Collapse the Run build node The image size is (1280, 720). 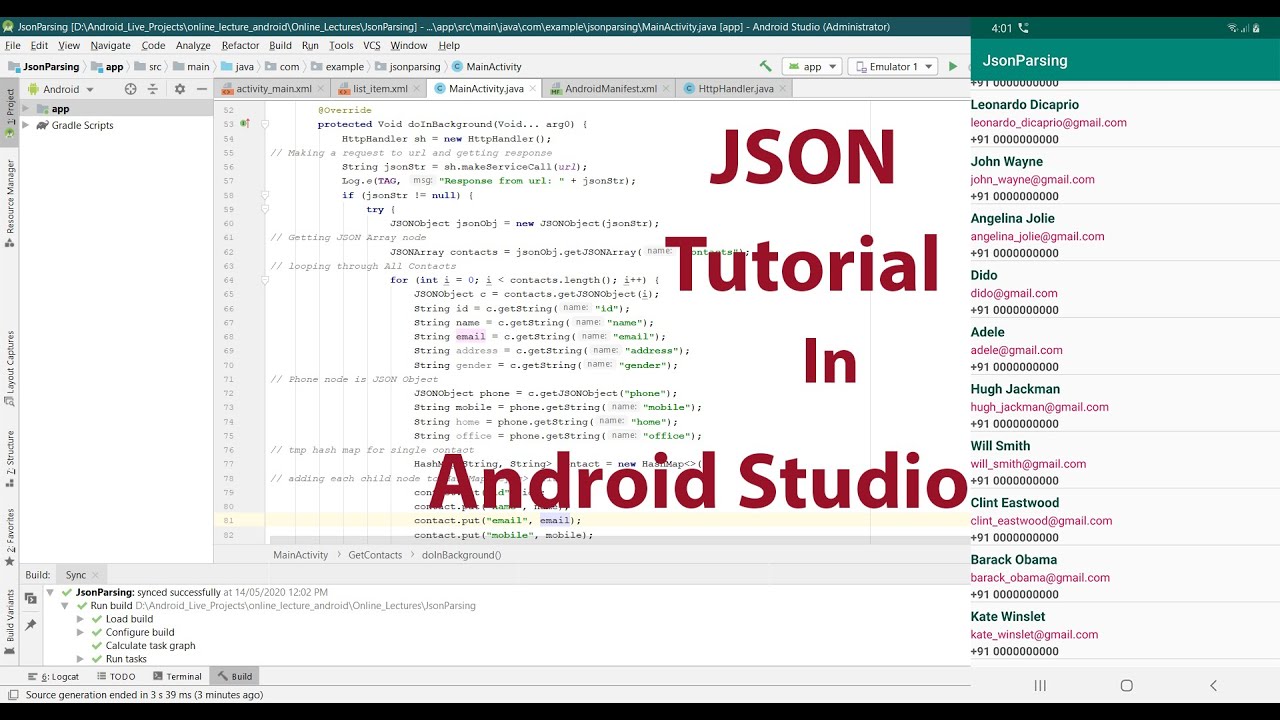[65, 606]
